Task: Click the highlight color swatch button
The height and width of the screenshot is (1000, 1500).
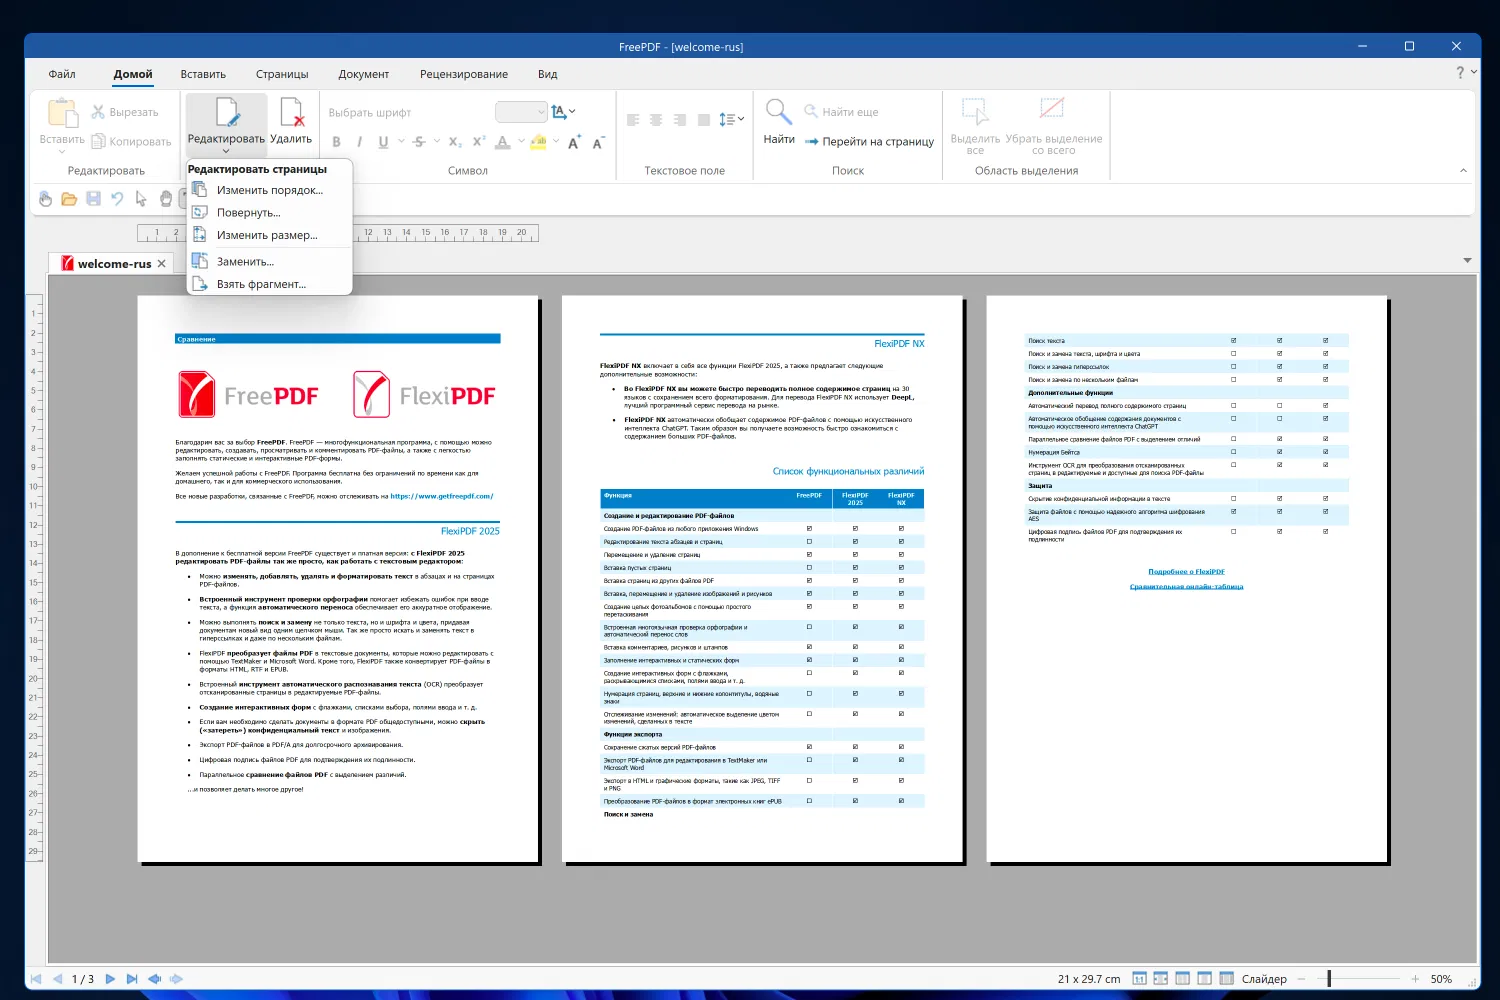Action: point(538,142)
